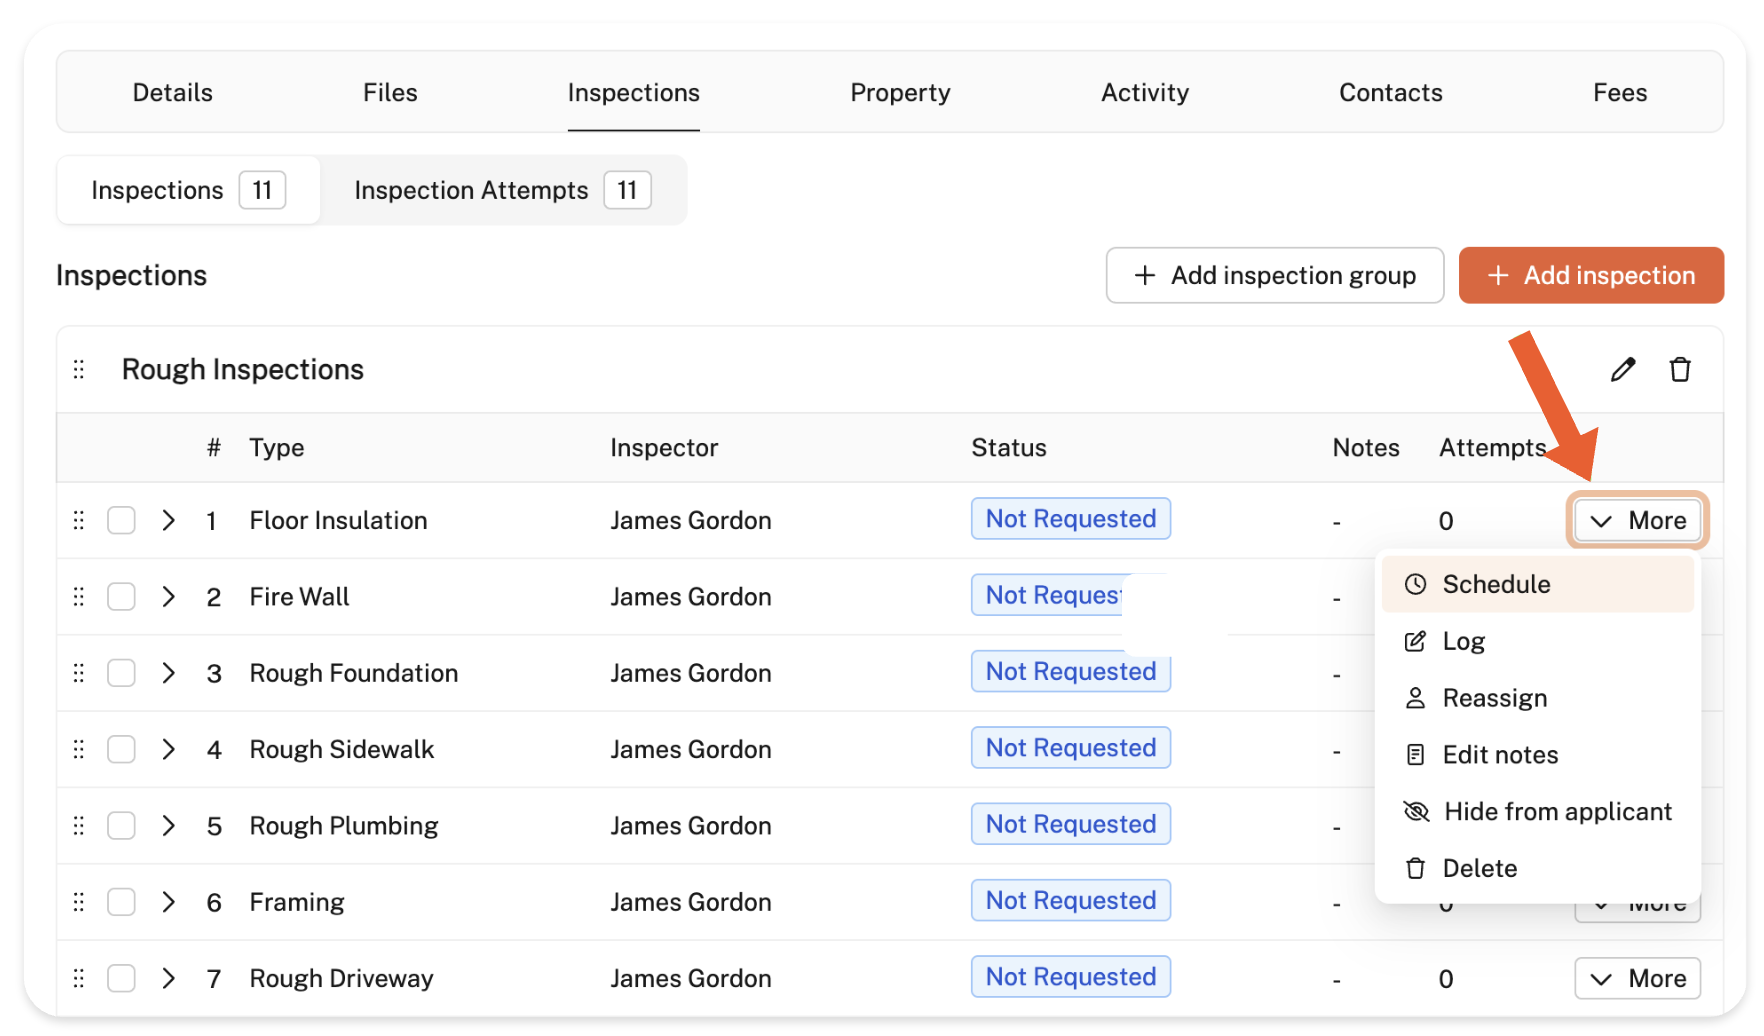The image size is (1764, 1036).
Task: Switch to the Property tab
Action: [900, 93]
